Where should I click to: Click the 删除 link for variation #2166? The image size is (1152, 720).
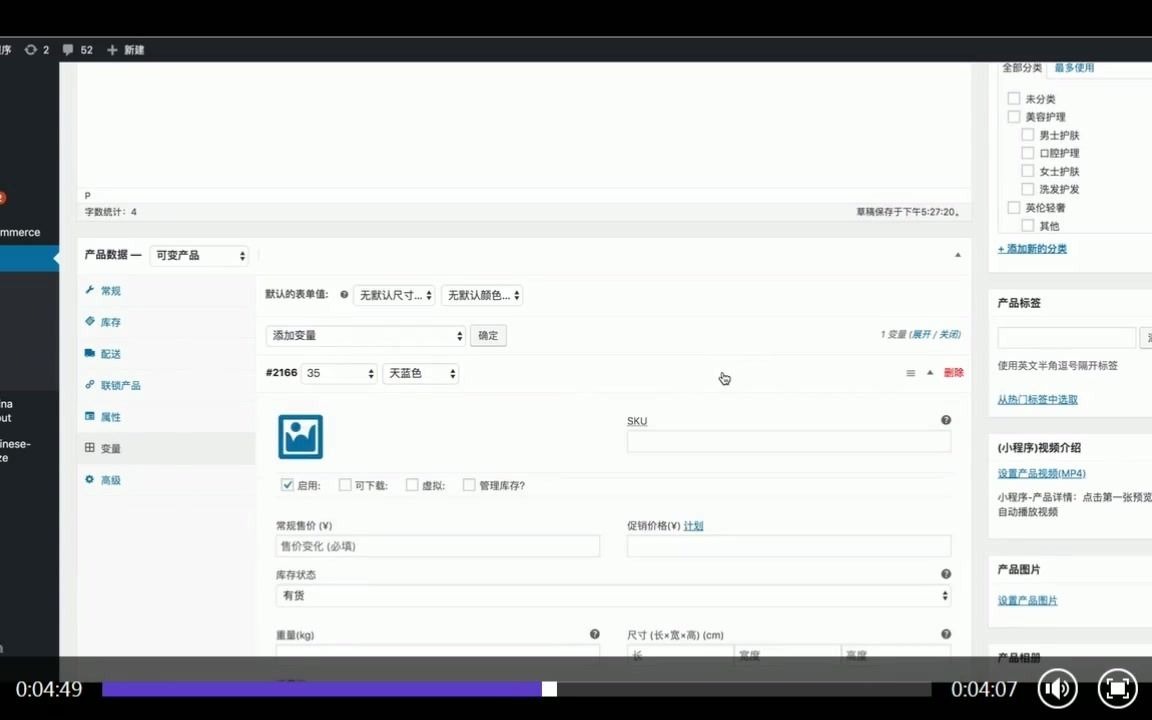[x=954, y=372]
